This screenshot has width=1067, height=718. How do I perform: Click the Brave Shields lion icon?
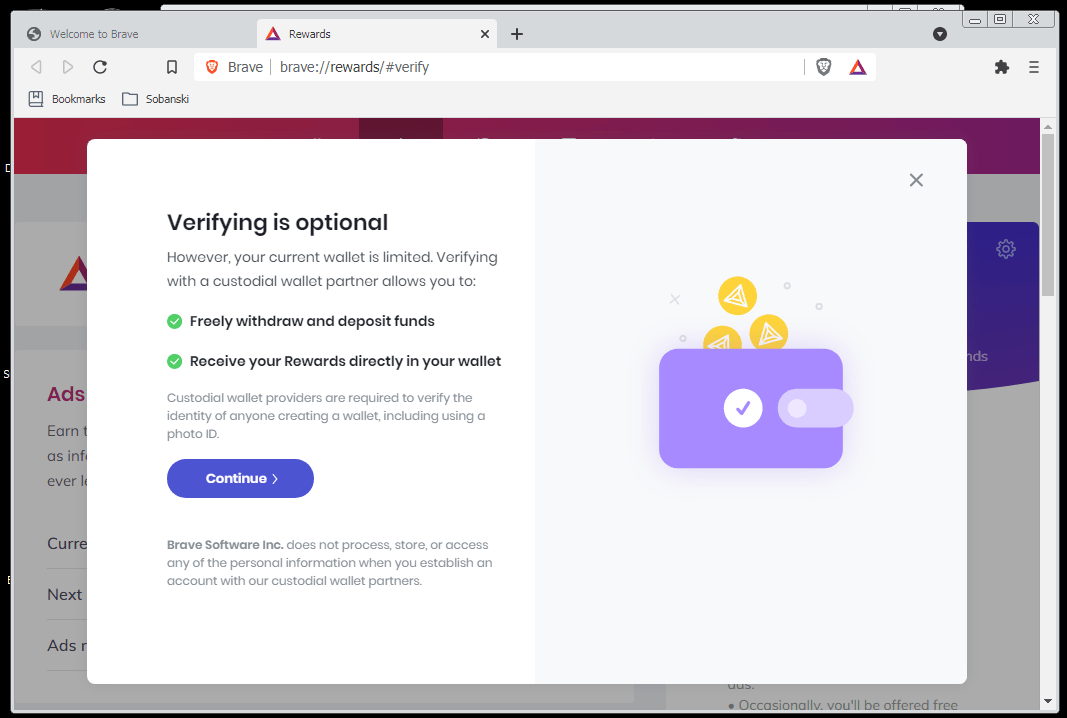coord(823,67)
